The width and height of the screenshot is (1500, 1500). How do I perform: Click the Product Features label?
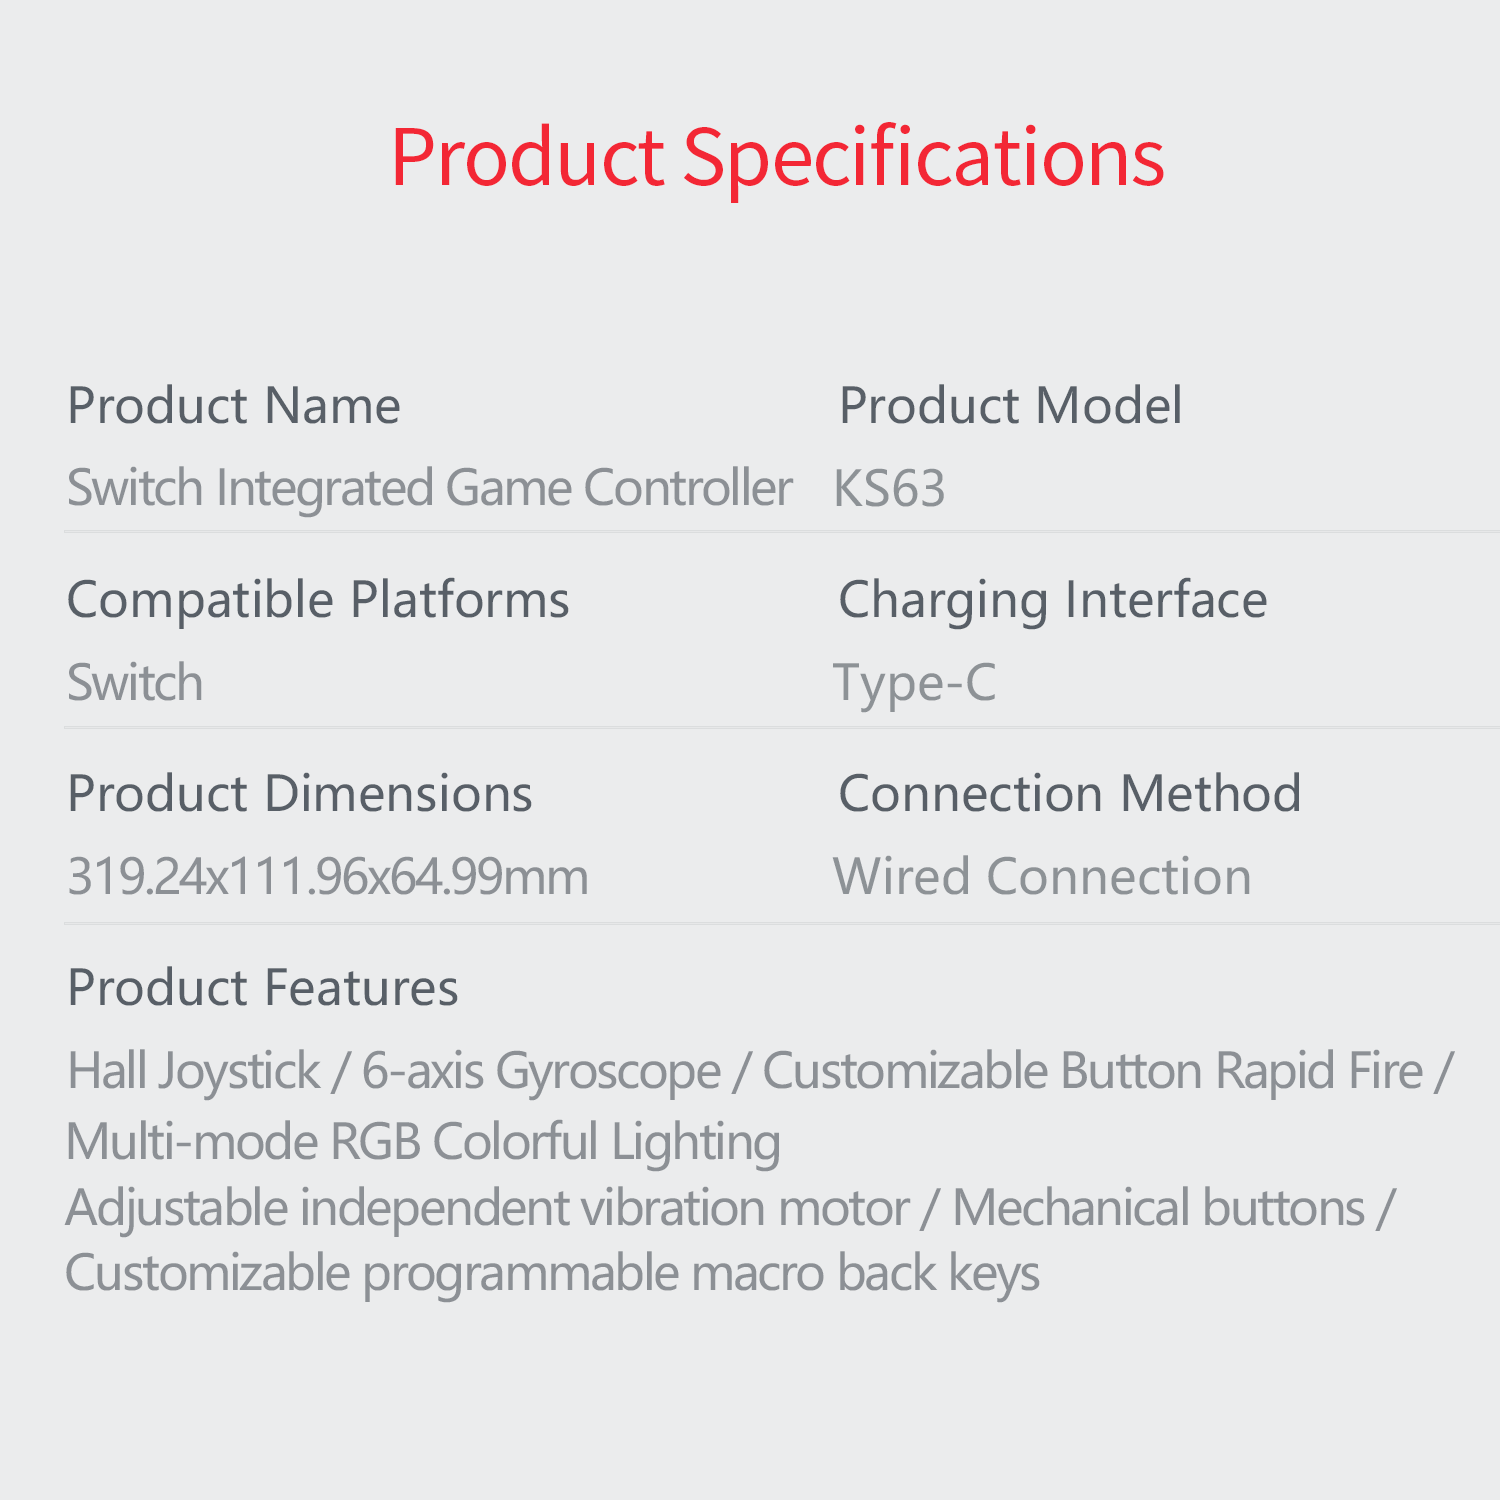tap(262, 988)
